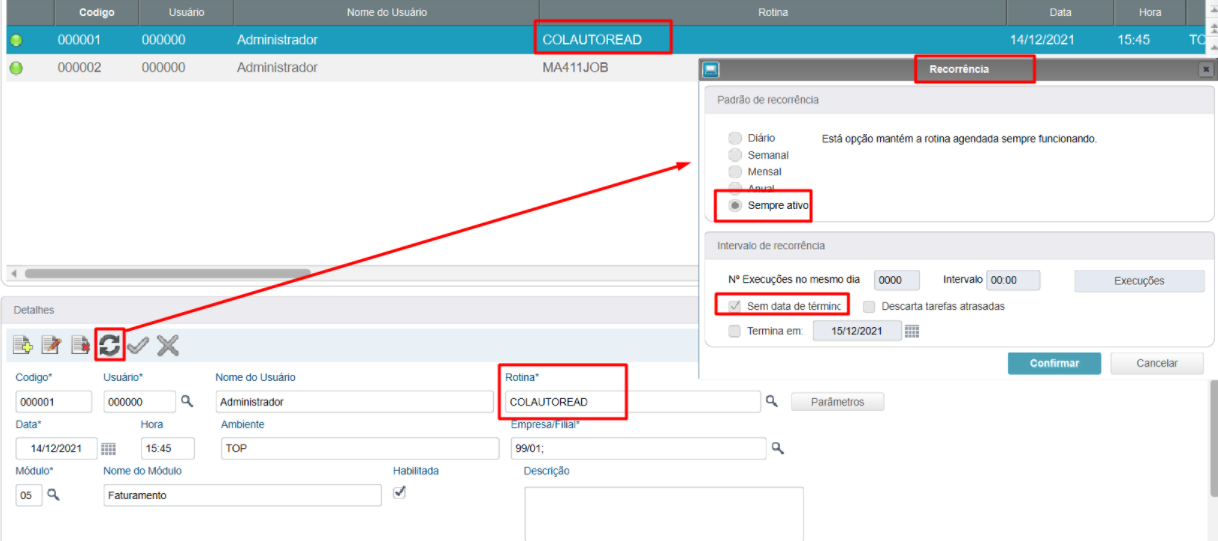Click the Termina em date field
Screen dimensions: 1218x541
pyautogui.click(x=857, y=331)
